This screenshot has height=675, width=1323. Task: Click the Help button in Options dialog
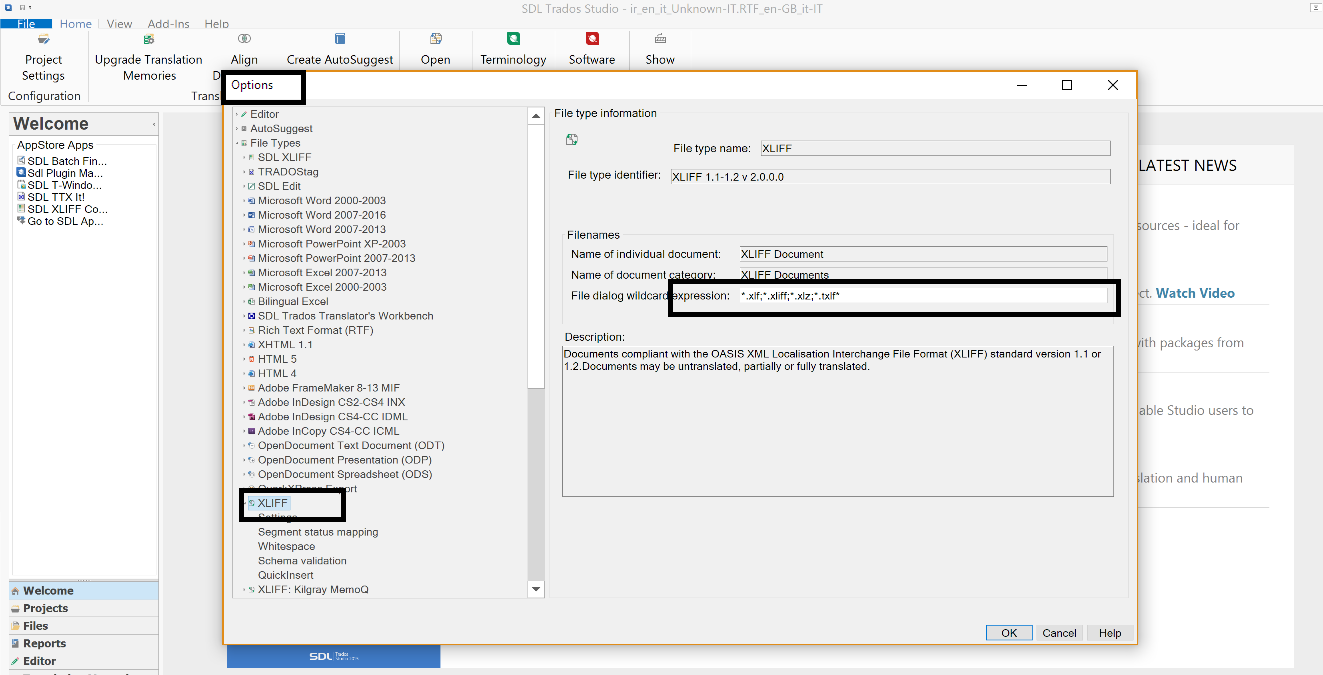click(1110, 633)
